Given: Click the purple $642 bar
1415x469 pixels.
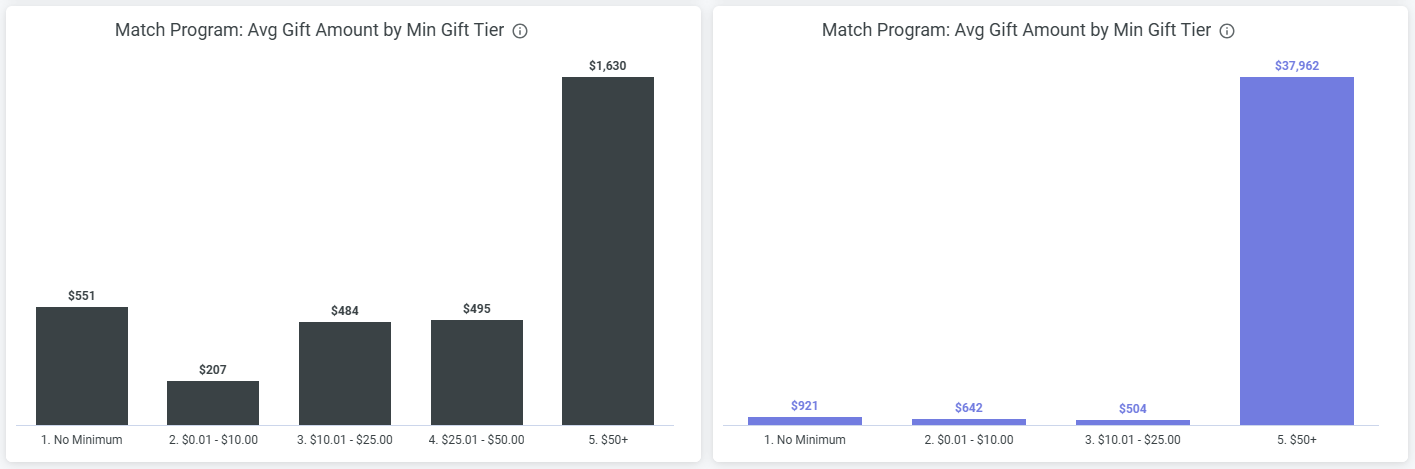Looking at the screenshot, I should point(969,422).
